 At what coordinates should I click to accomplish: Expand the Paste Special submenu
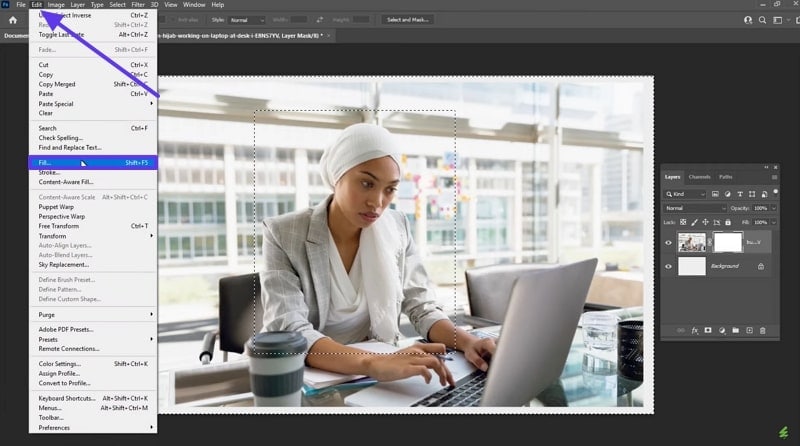[x=93, y=104]
